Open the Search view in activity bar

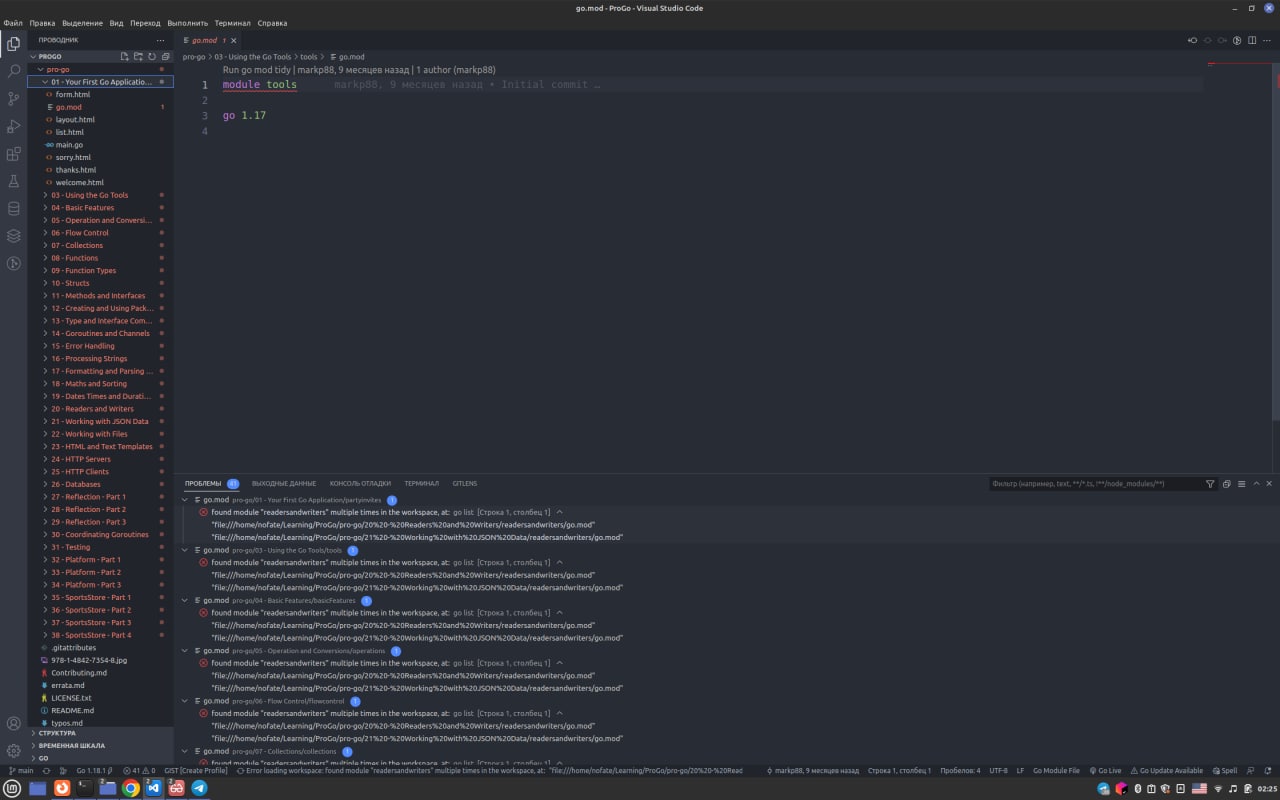pos(13,72)
